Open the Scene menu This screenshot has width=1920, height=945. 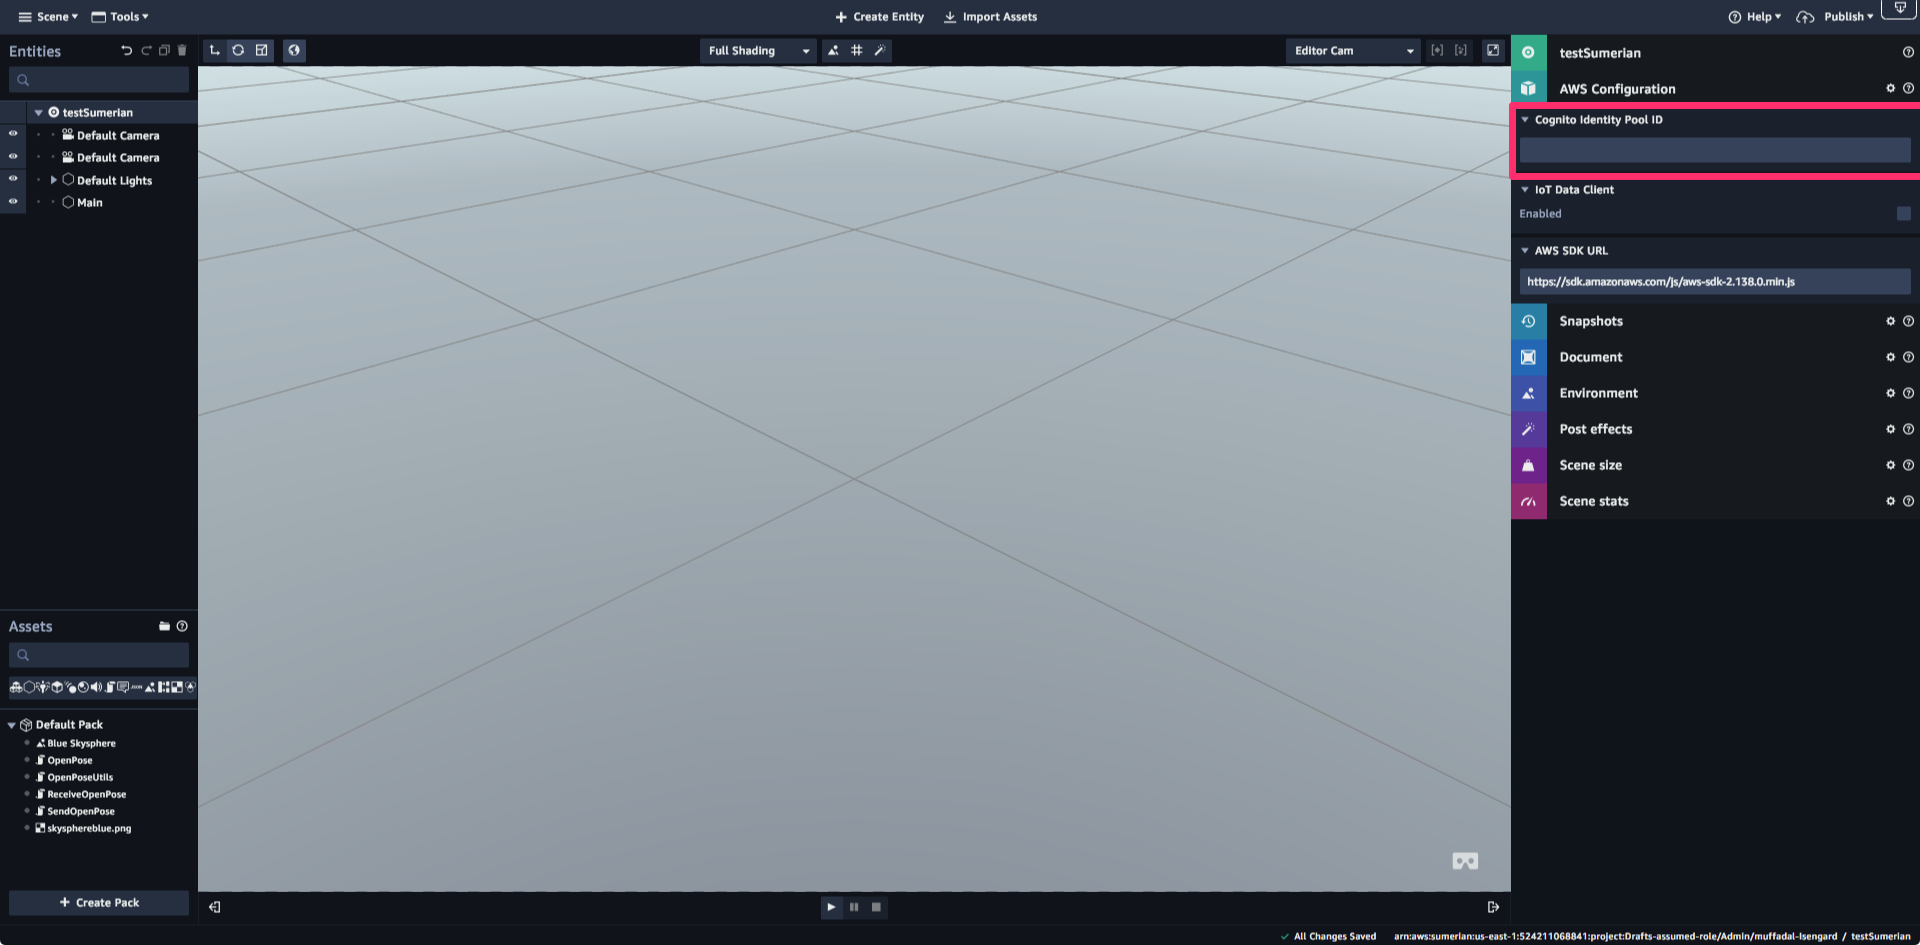coord(48,16)
